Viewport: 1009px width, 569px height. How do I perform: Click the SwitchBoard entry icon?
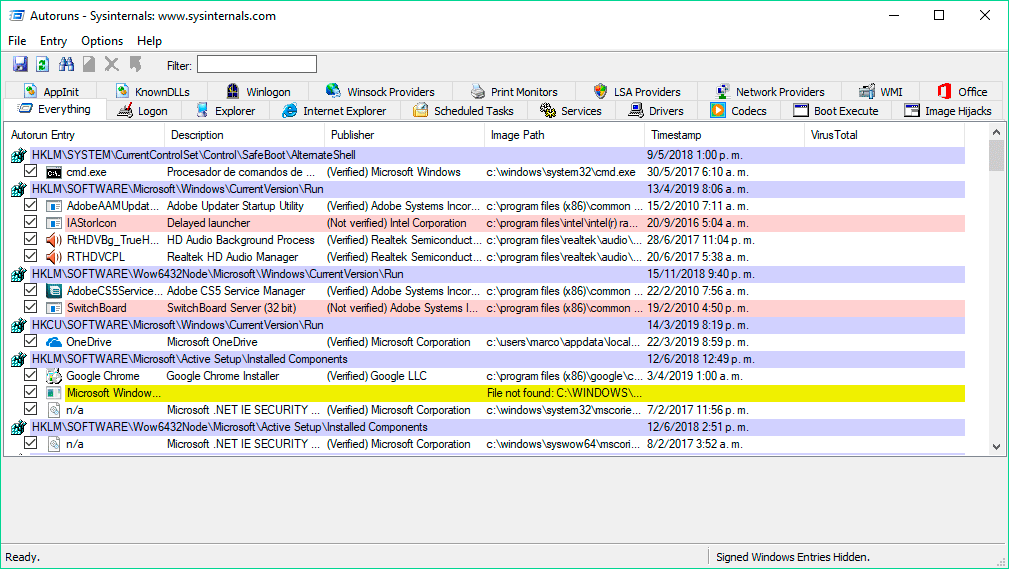pos(54,308)
